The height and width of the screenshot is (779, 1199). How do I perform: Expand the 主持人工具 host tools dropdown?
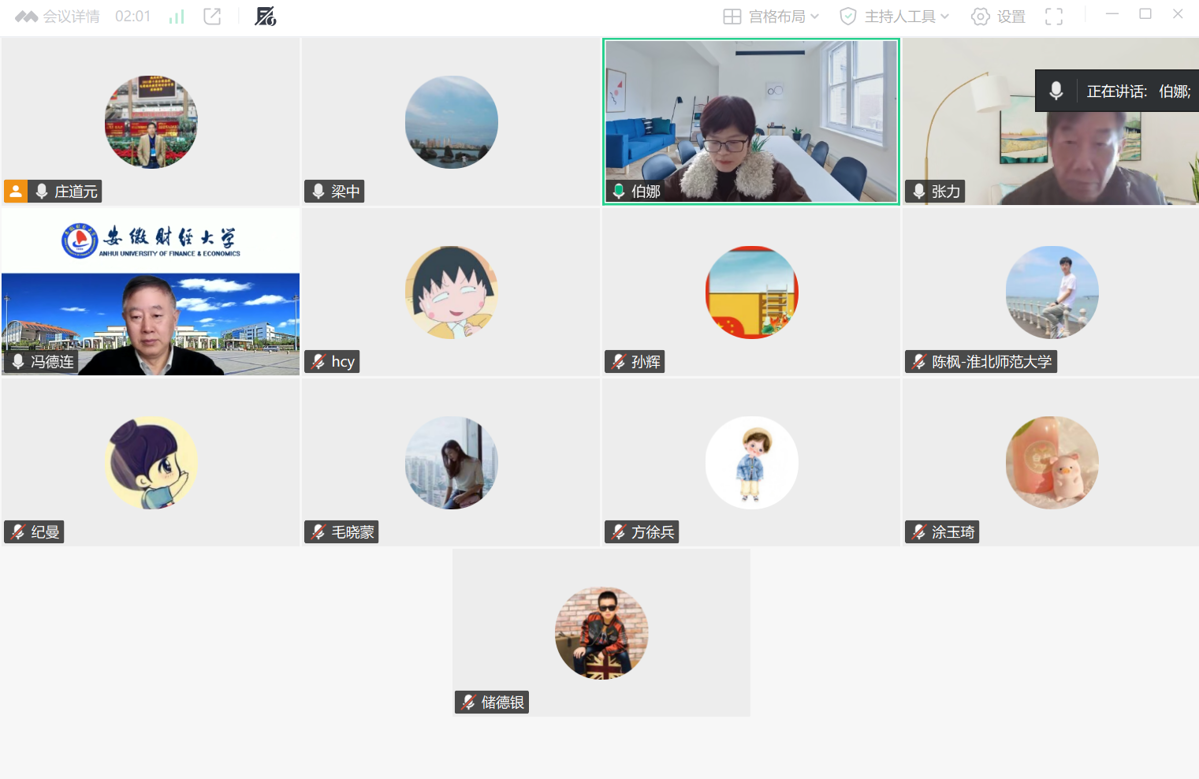point(894,17)
